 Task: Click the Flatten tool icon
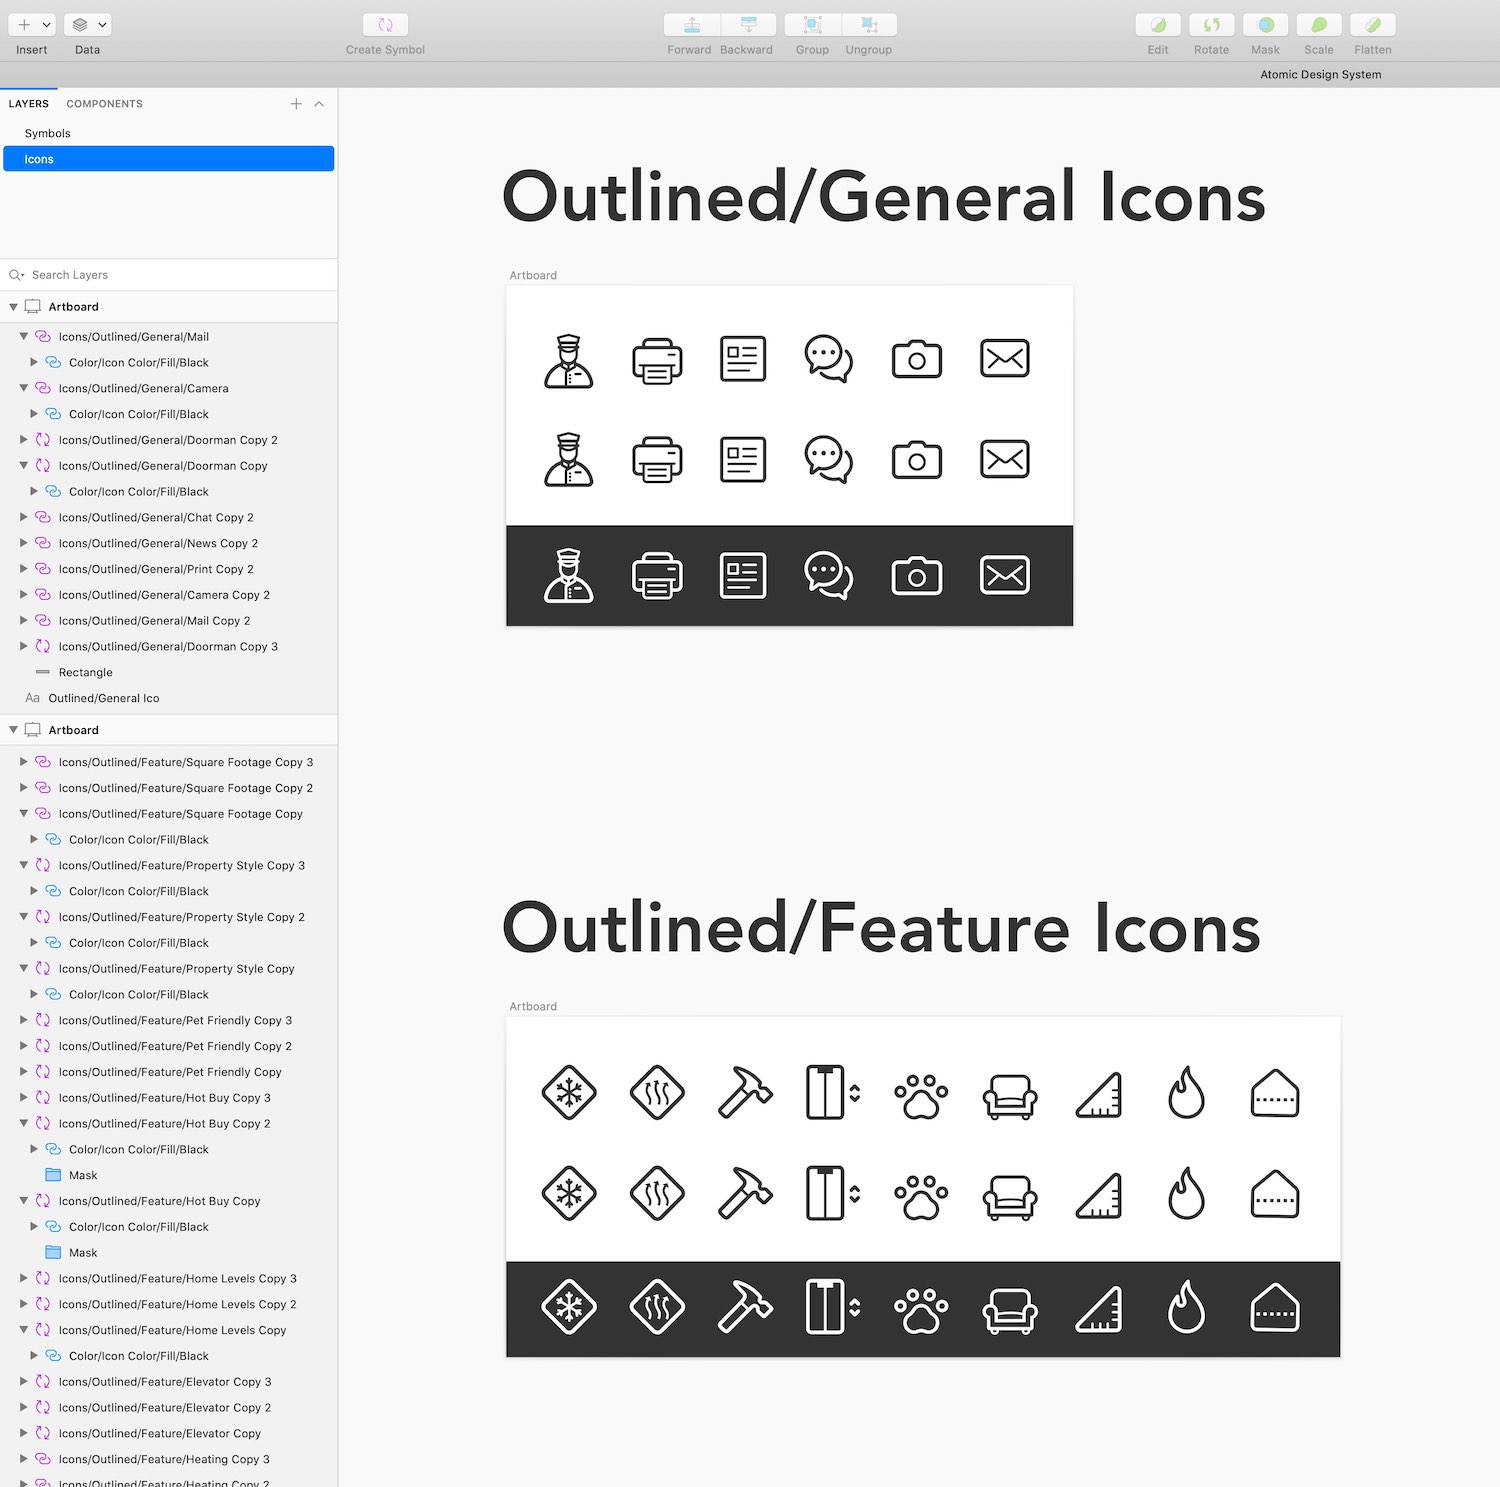pyautogui.click(x=1373, y=25)
